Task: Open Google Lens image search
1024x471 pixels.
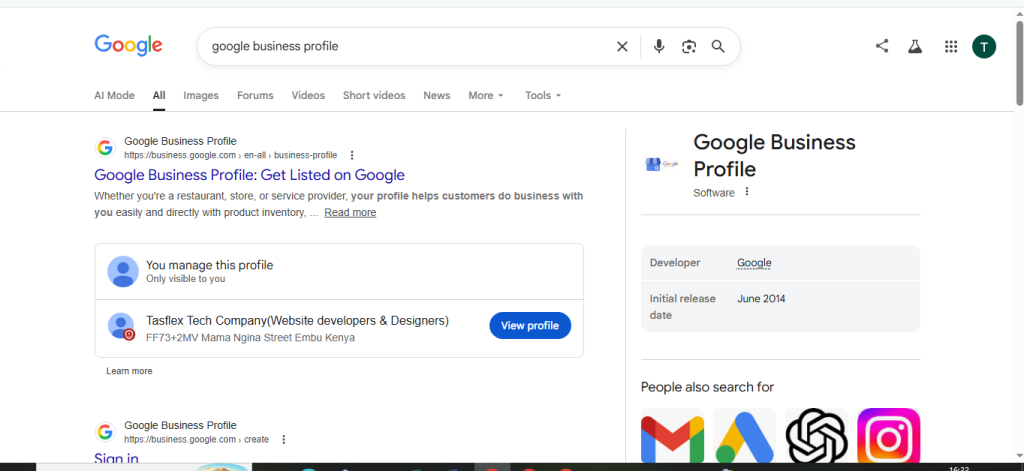Action: [x=689, y=46]
